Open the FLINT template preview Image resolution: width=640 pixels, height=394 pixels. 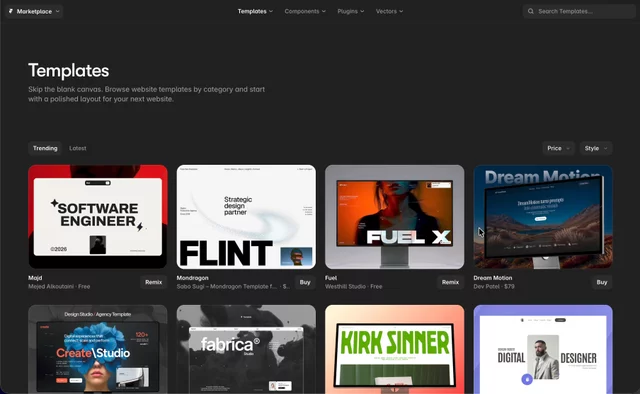pos(246,217)
